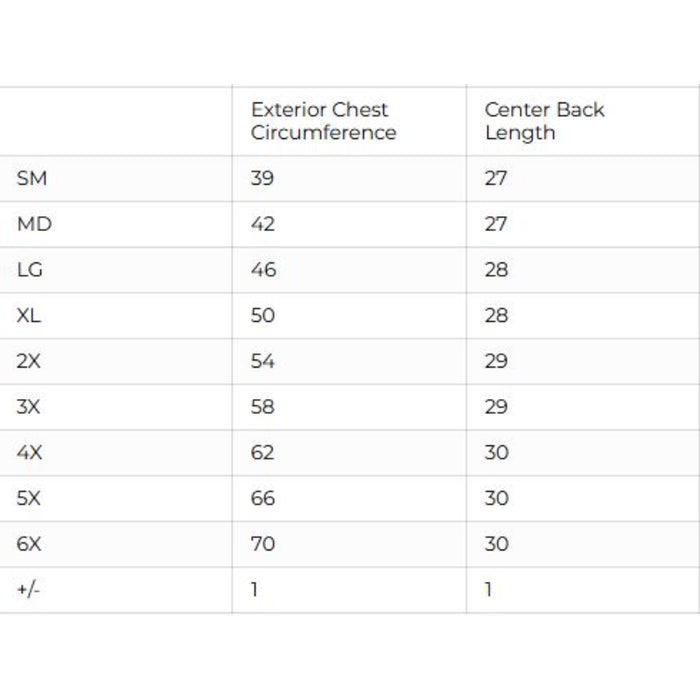
Task: Click the Center Back Length column header
Action: coord(544,121)
